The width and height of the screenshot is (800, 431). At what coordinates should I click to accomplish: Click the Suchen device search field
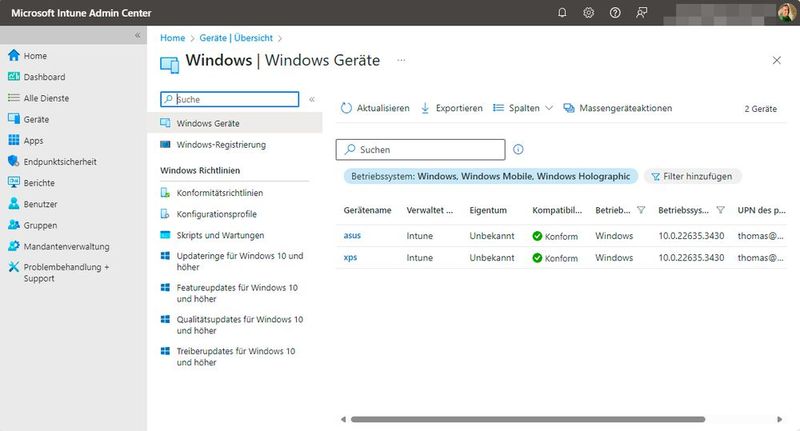(x=420, y=149)
